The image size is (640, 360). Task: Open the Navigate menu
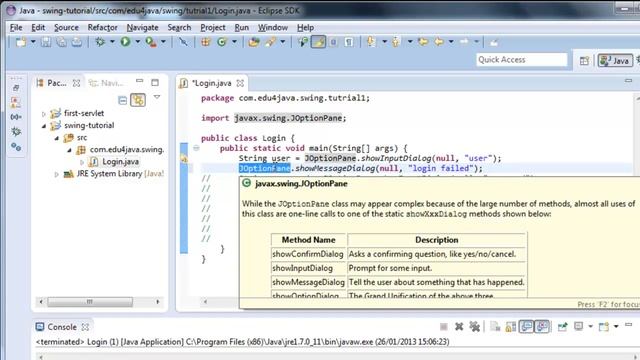(x=142, y=27)
